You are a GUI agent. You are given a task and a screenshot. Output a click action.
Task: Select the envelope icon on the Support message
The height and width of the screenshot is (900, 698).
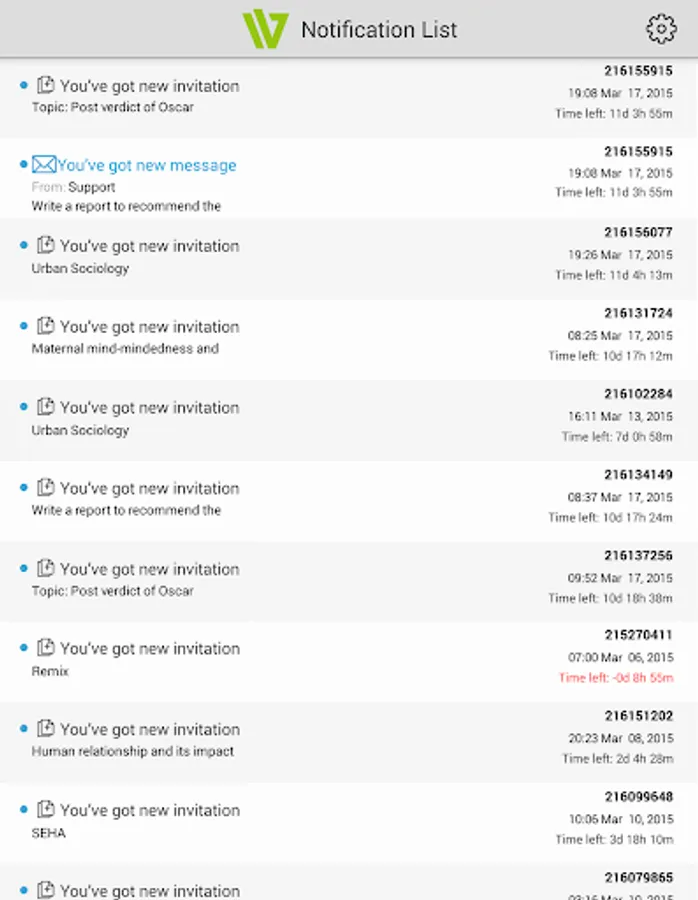[x=44, y=166]
